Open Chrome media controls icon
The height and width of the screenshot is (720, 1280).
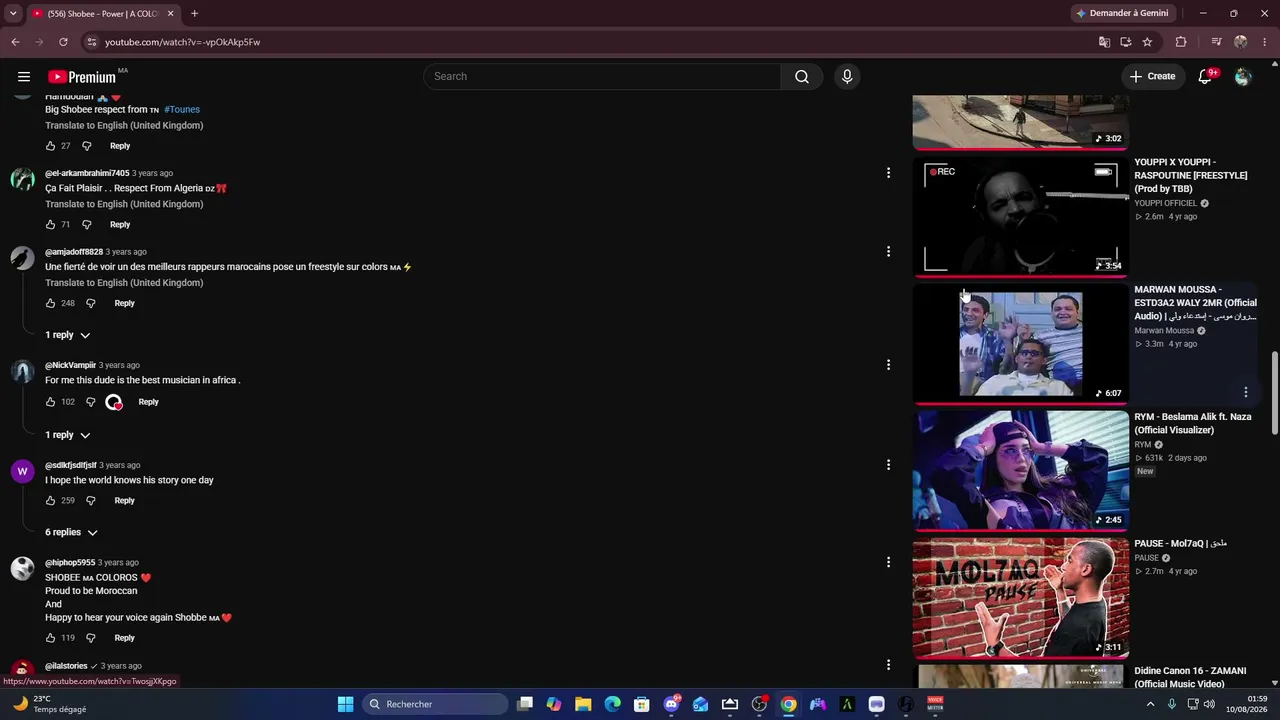pyautogui.click(x=1216, y=42)
